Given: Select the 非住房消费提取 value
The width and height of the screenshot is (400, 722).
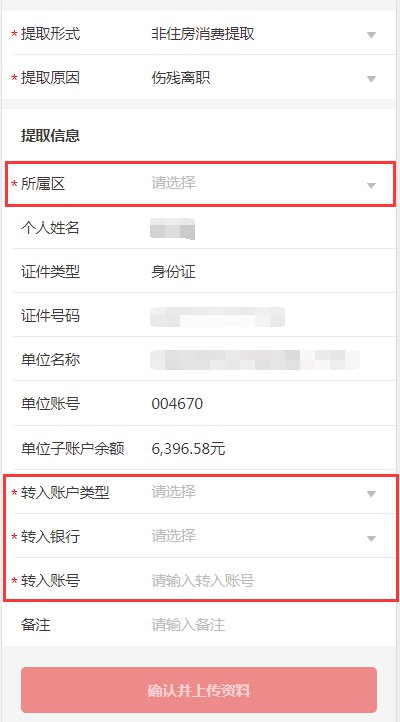Looking at the screenshot, I should (203, 34).
